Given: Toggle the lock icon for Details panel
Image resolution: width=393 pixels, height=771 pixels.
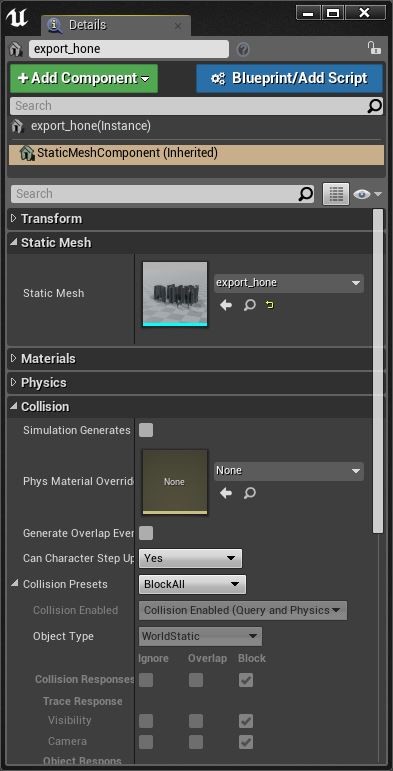Looking at the screenshot, I should click(x=374, y=48).
